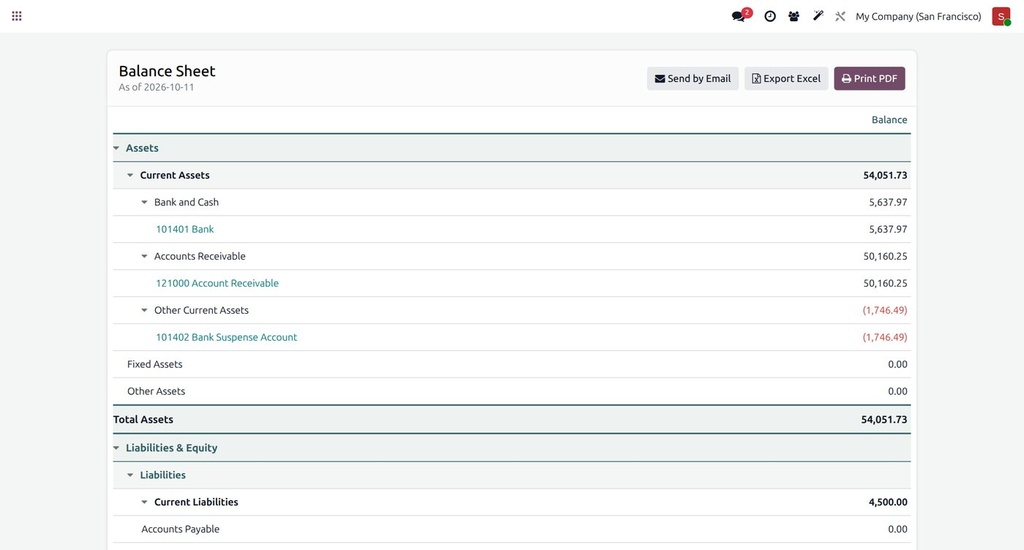The height and width of the screenshot is (550, 1024).
Task: Click Fixed Assets 0.00 value
Action: point(897,364)
